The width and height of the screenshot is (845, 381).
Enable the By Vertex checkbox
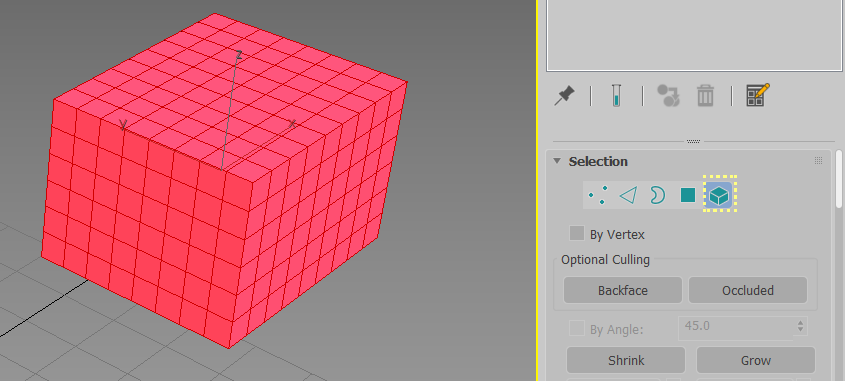click(x=577, y=233)
